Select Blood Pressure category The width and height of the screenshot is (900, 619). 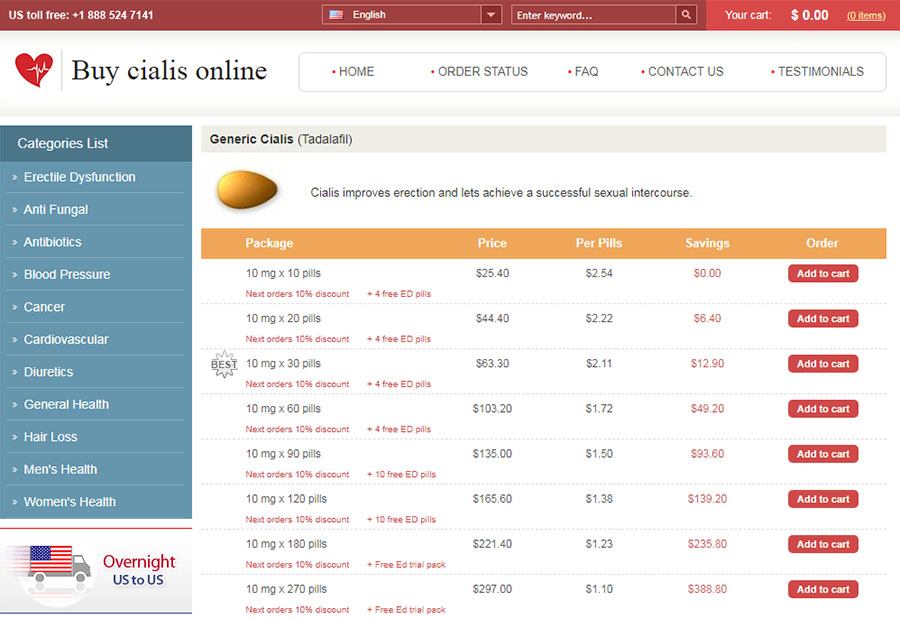click(x=67, y=274)
